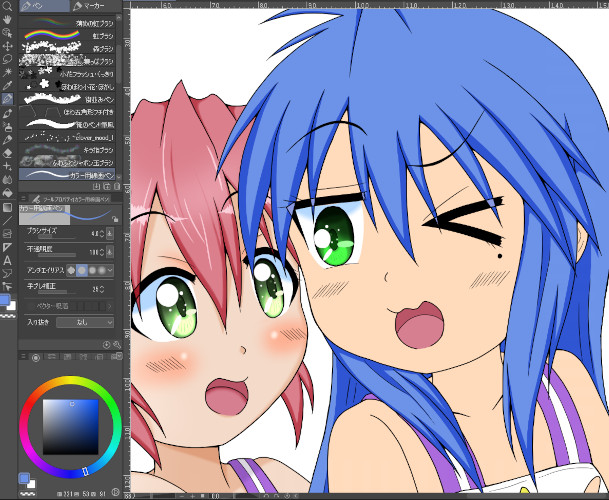Choose the カラー用線画ペン sub tool
The image size is (609, 500).
(x=67, y=174)
